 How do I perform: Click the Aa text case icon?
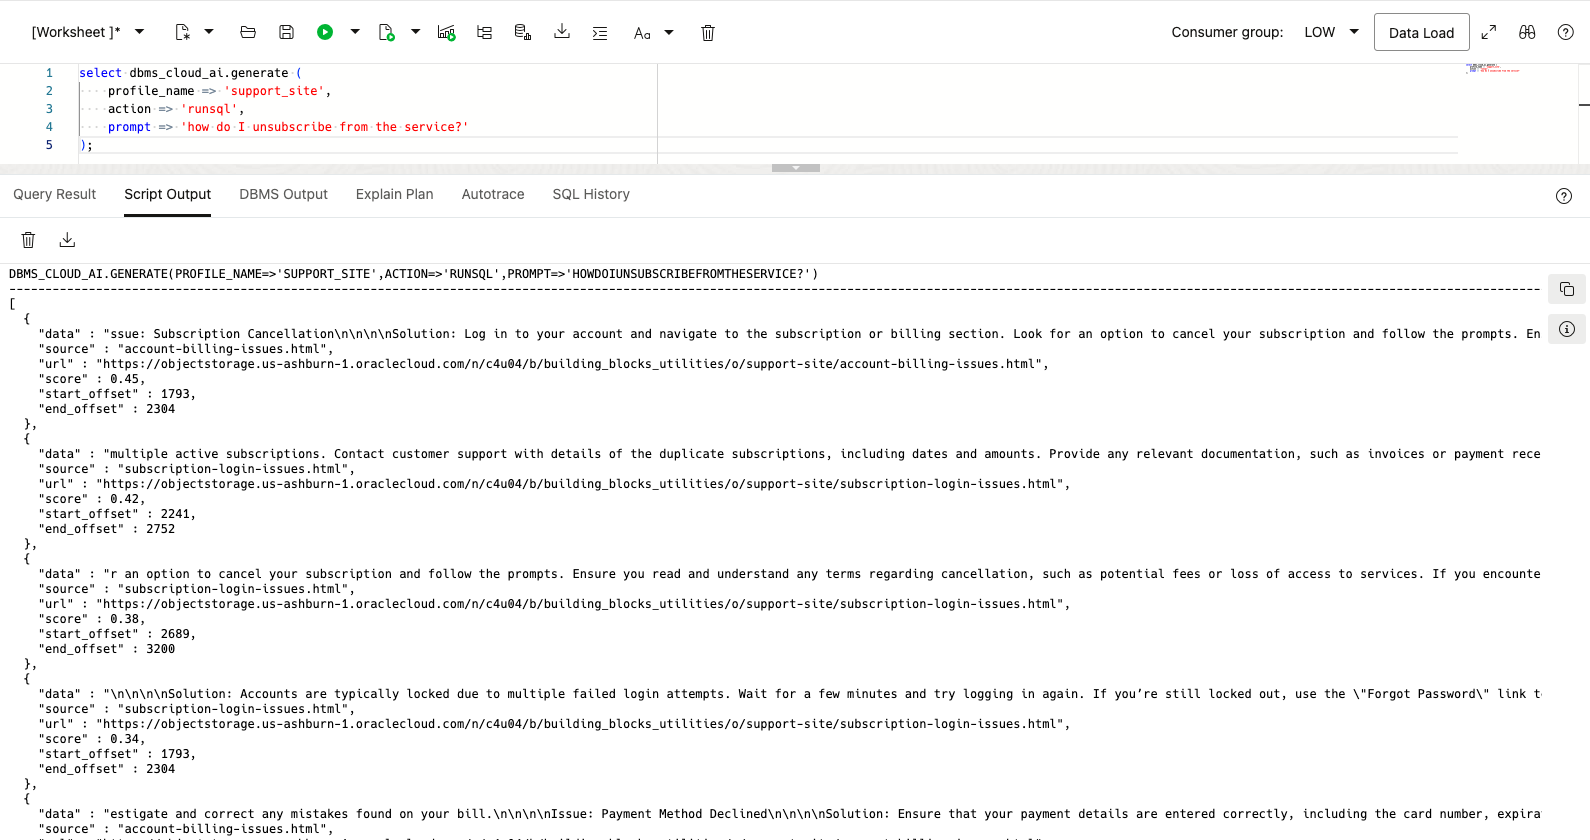pyautogui.click(x=642, y=32)
